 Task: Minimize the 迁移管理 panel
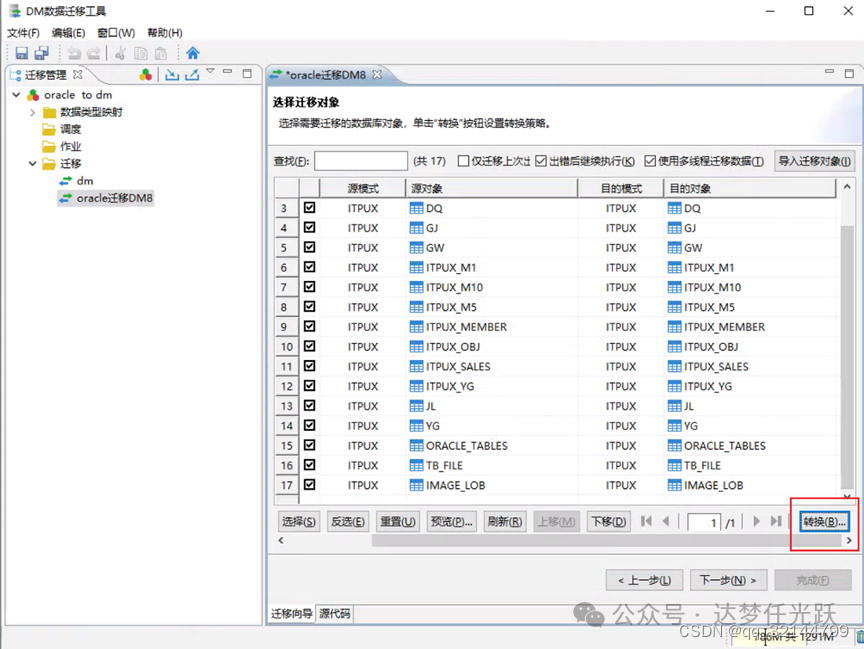pos(228,72)
